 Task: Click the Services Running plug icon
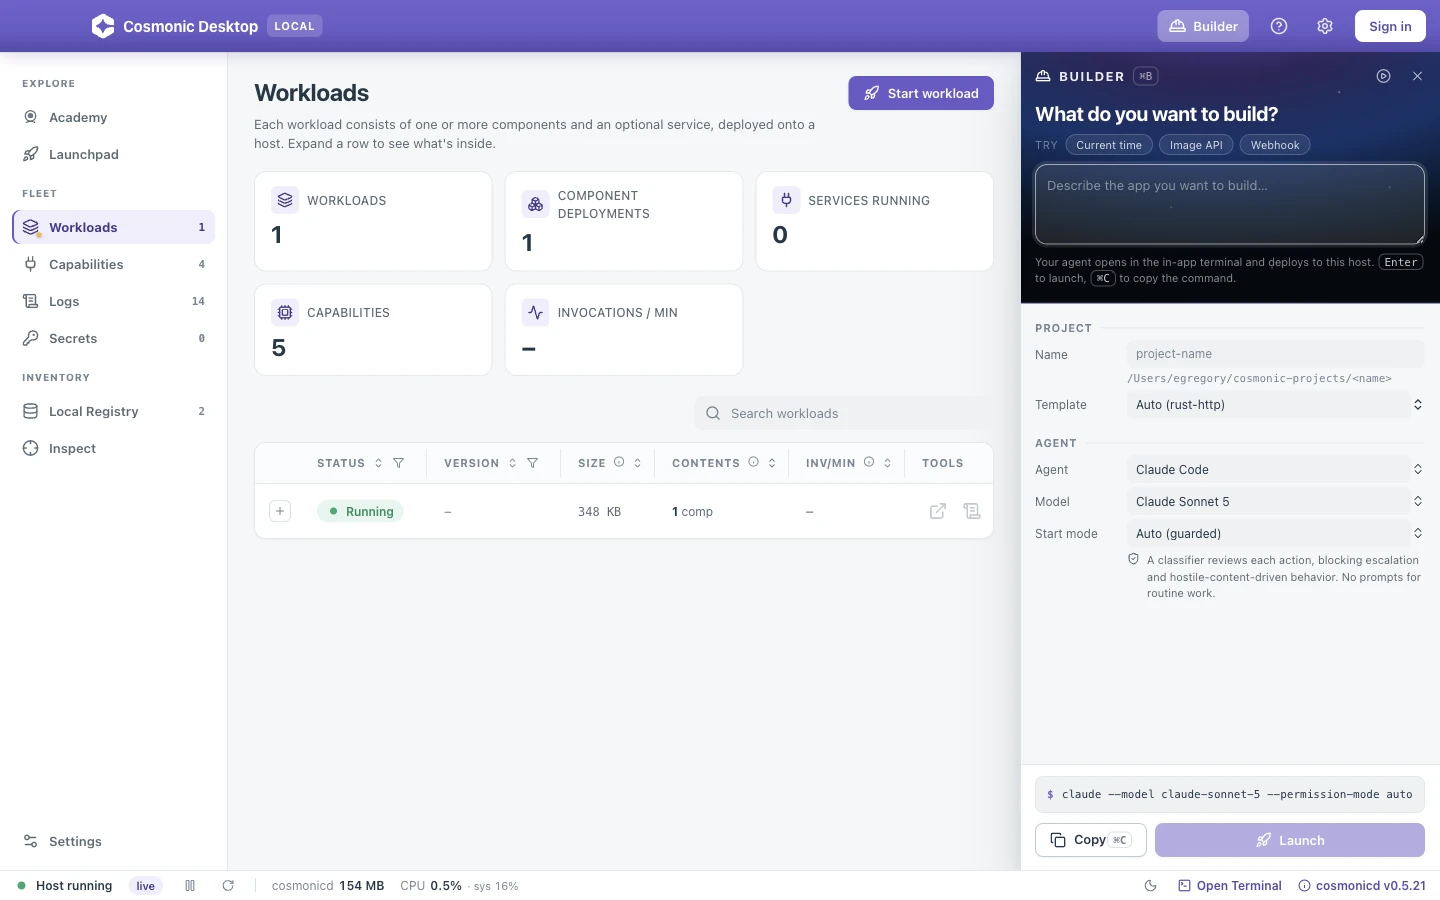786,200
